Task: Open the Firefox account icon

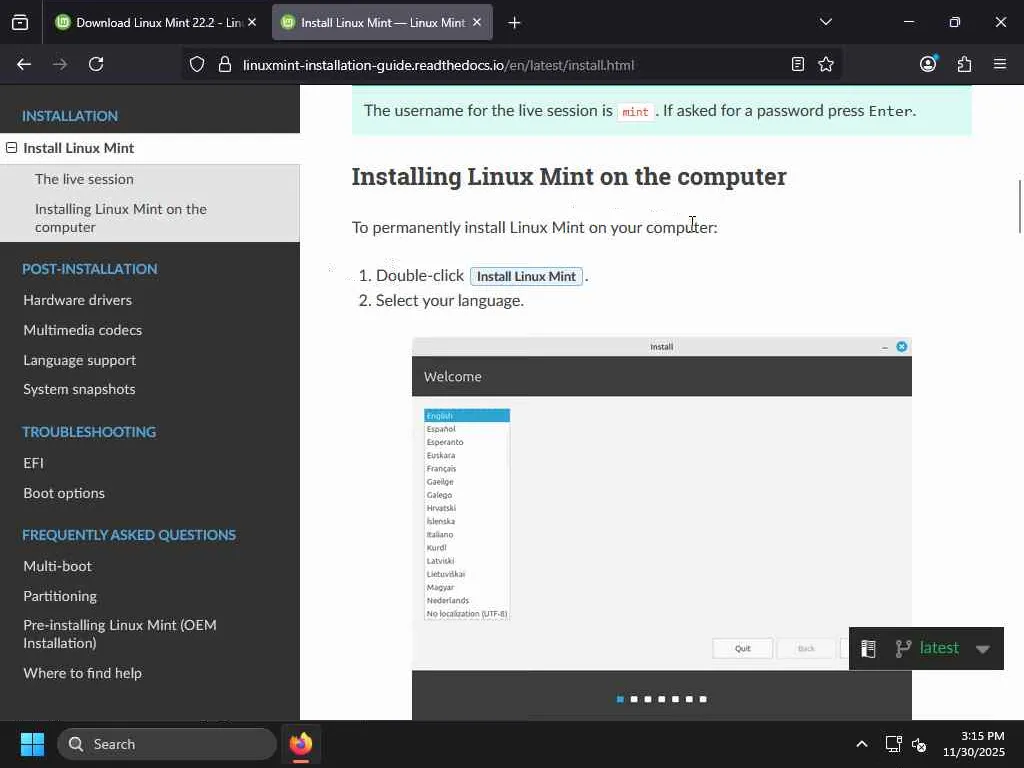Action: coord(928,63)
